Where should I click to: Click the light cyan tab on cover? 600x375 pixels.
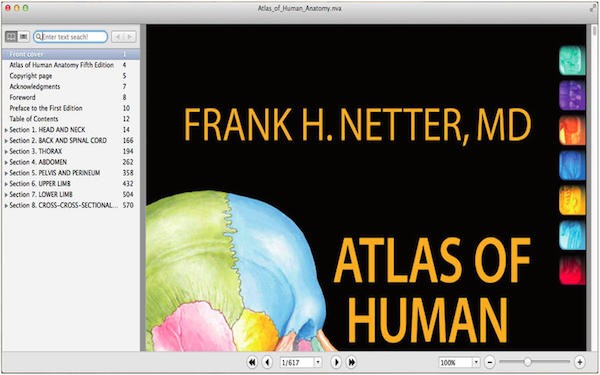tap(572, 235)
